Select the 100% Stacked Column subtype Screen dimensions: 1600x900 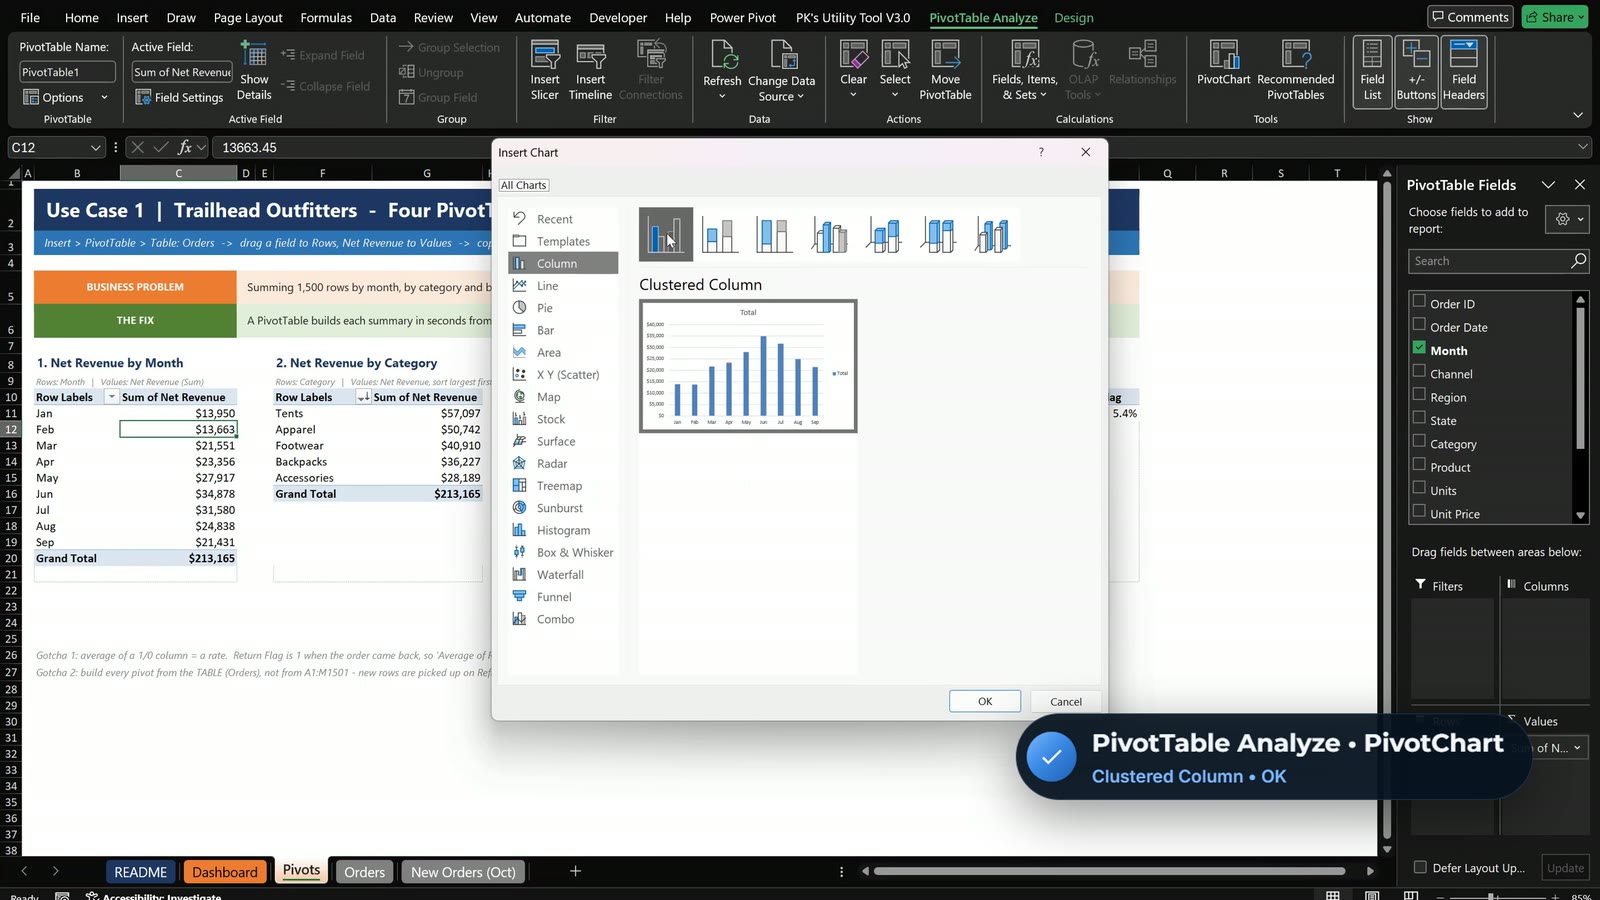[774, 235]
